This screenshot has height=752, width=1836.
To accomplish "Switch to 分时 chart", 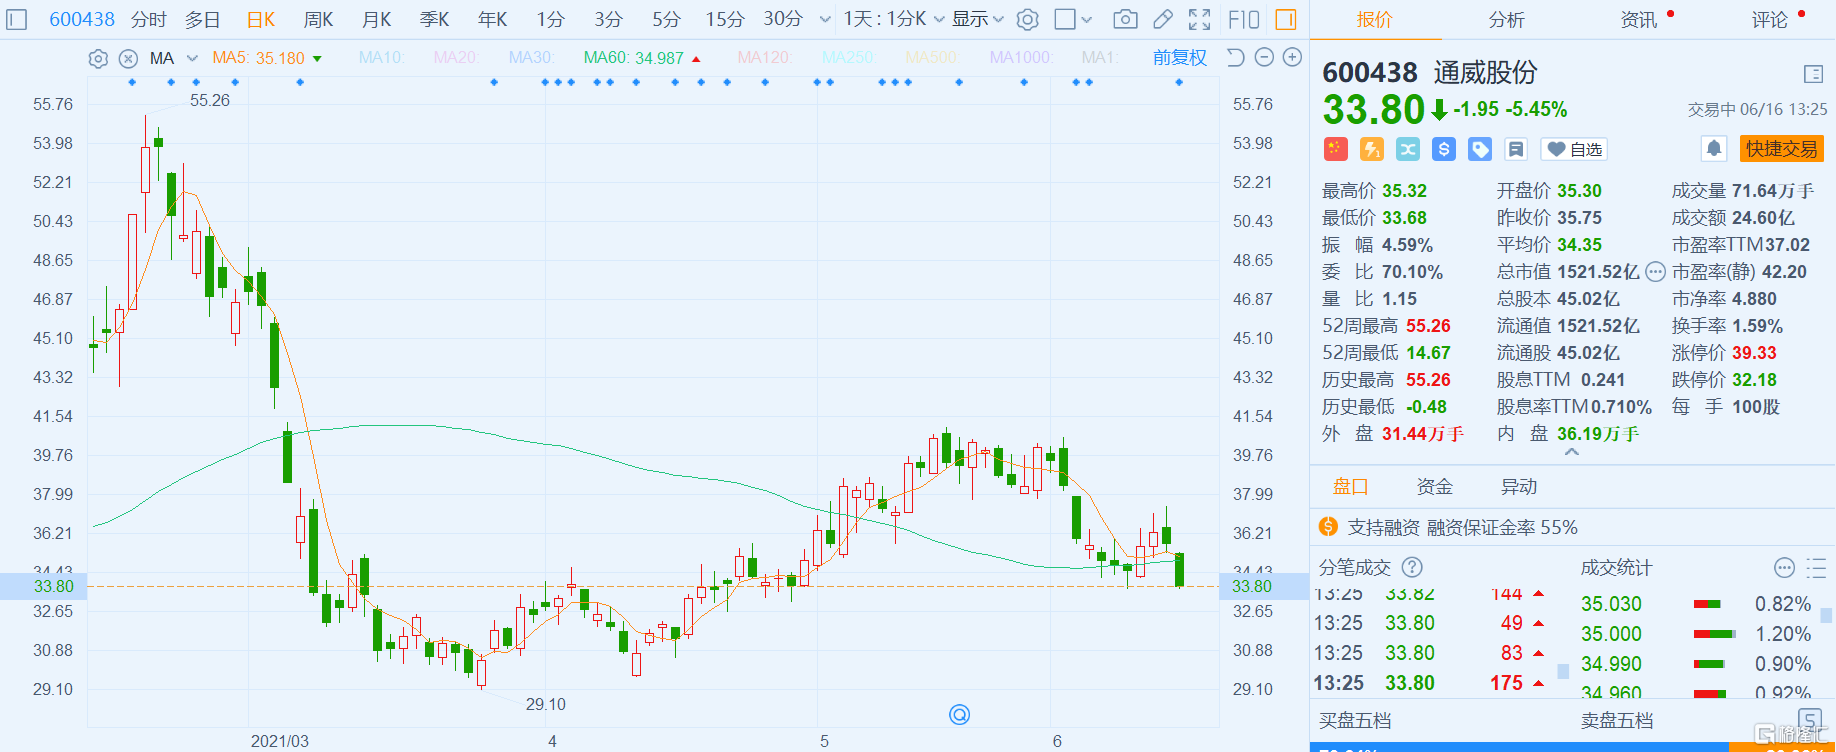I will pyautogui.click(x=148, y=19).
